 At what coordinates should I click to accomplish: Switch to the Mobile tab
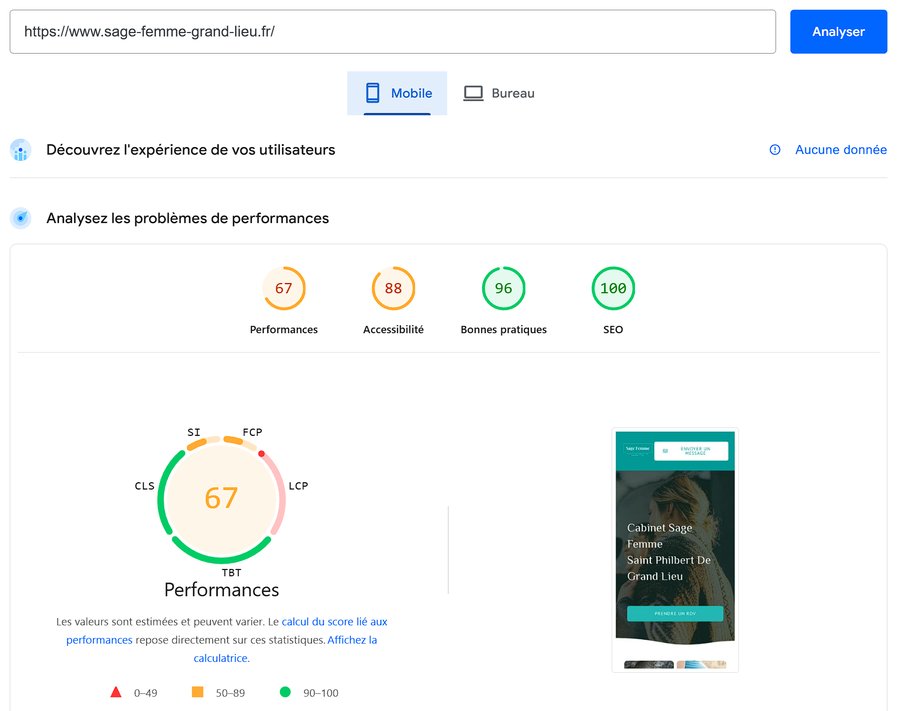[397, 92]
